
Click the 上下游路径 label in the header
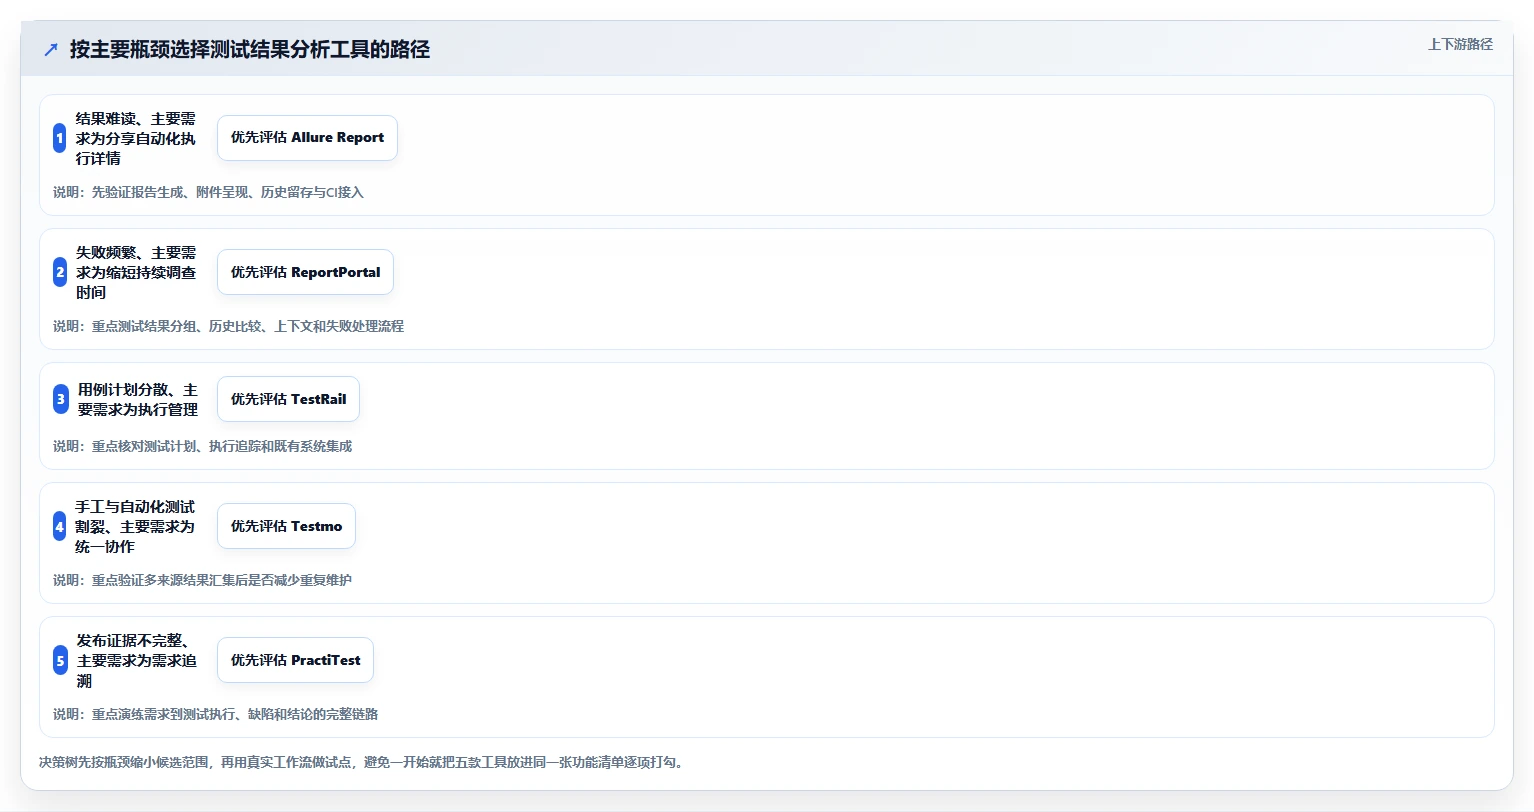[1460, 44]
